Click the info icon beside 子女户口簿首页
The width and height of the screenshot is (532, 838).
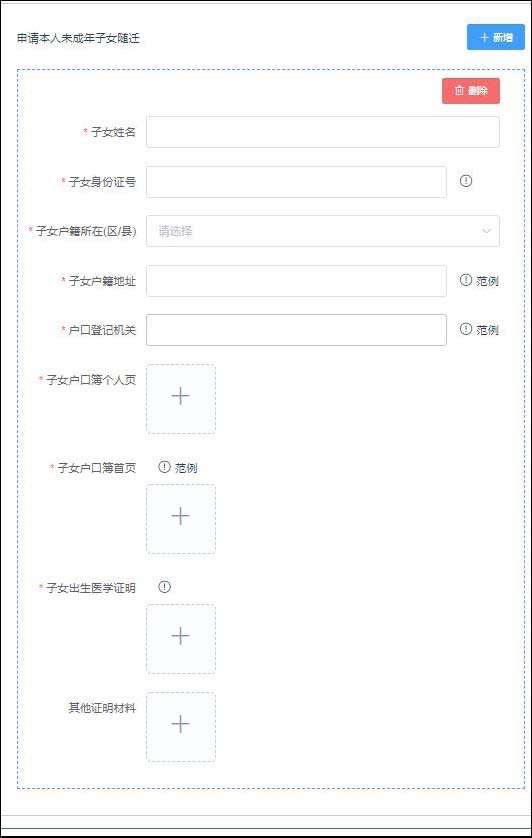coord(164,467)
